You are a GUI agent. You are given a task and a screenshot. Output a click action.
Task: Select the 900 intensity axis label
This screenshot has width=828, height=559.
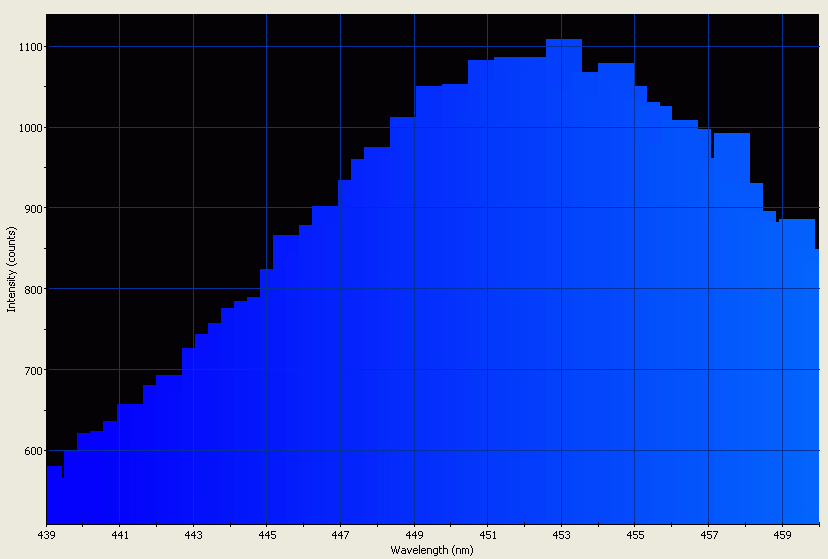click(33, 209)
